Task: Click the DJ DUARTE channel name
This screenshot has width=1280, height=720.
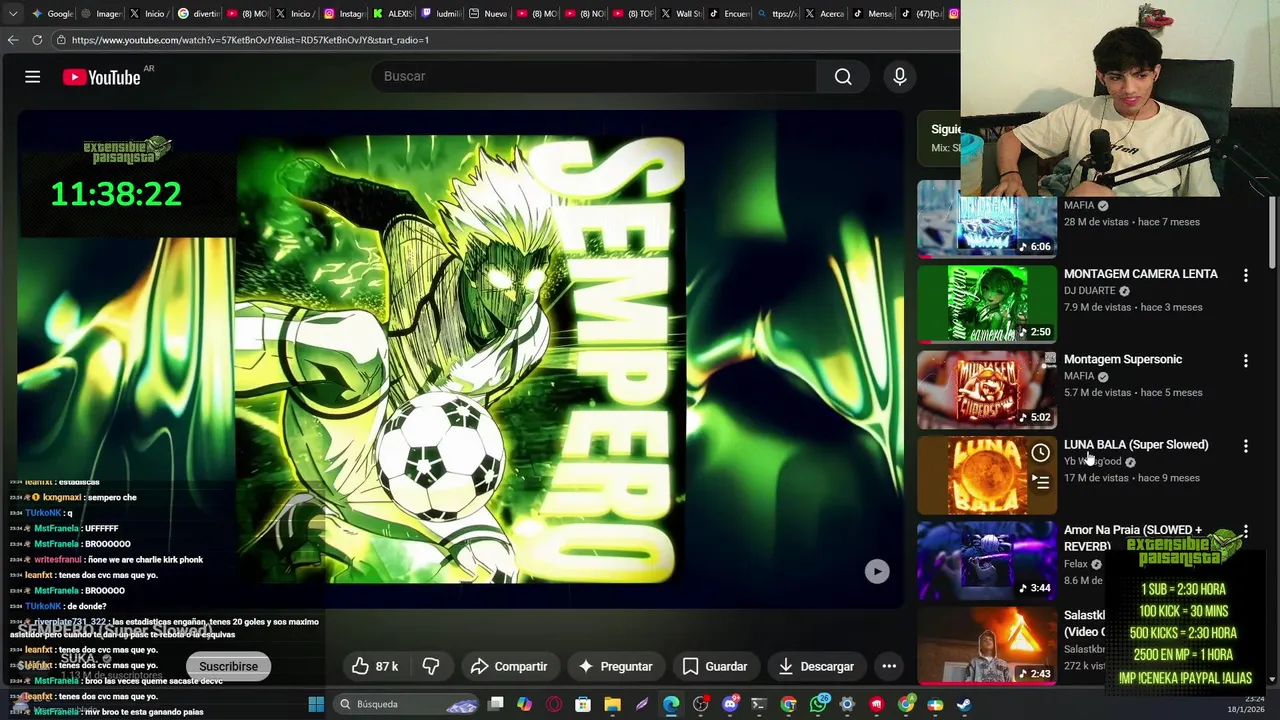Action: (1089, 291)
